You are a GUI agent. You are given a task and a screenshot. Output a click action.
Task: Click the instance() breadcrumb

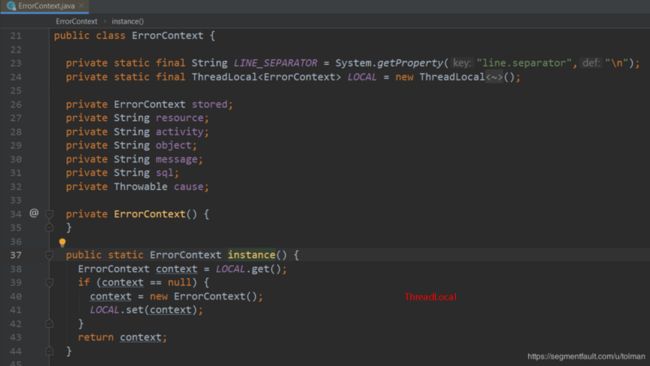pyautogui.click(x=128, y=21)
